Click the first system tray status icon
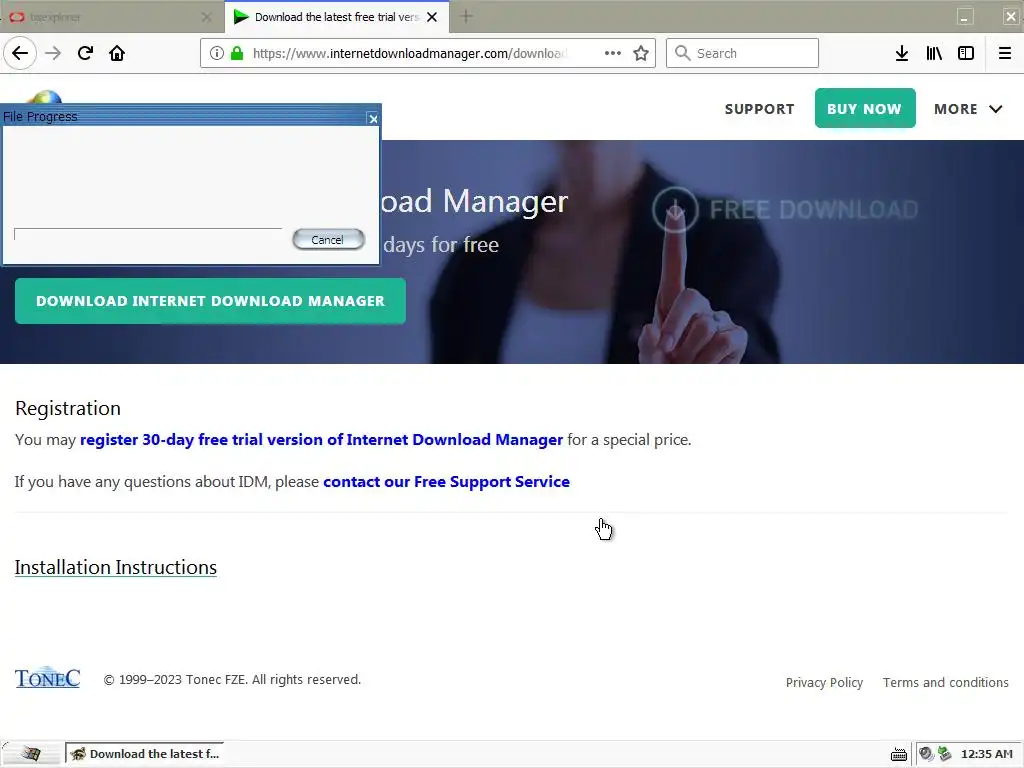Image resolution: width=1024 pixels, height=768 pixels. point(926,754)
